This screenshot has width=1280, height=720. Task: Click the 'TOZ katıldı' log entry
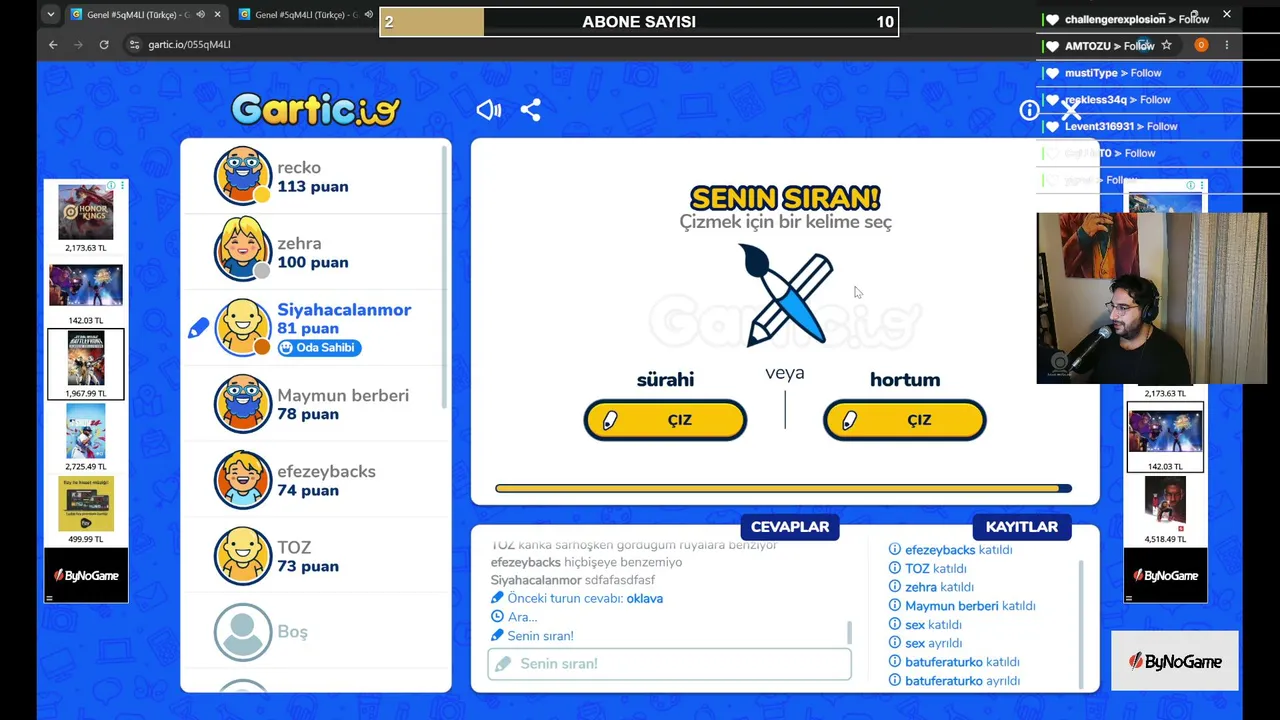(x=935, y=568)
